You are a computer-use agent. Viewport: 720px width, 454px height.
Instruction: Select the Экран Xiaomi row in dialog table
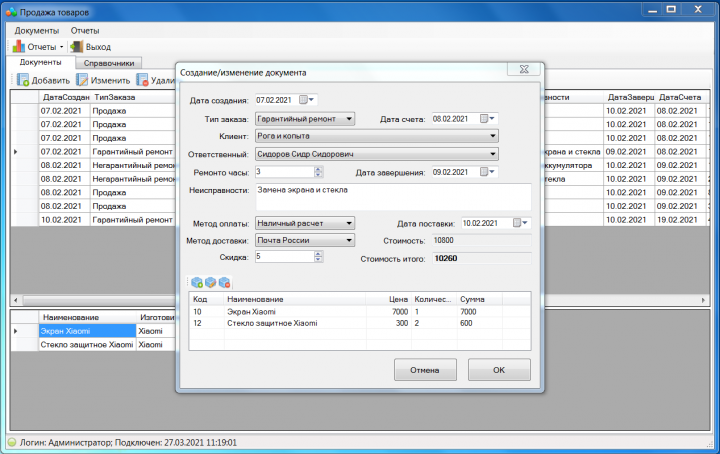[x=360, y=312]
